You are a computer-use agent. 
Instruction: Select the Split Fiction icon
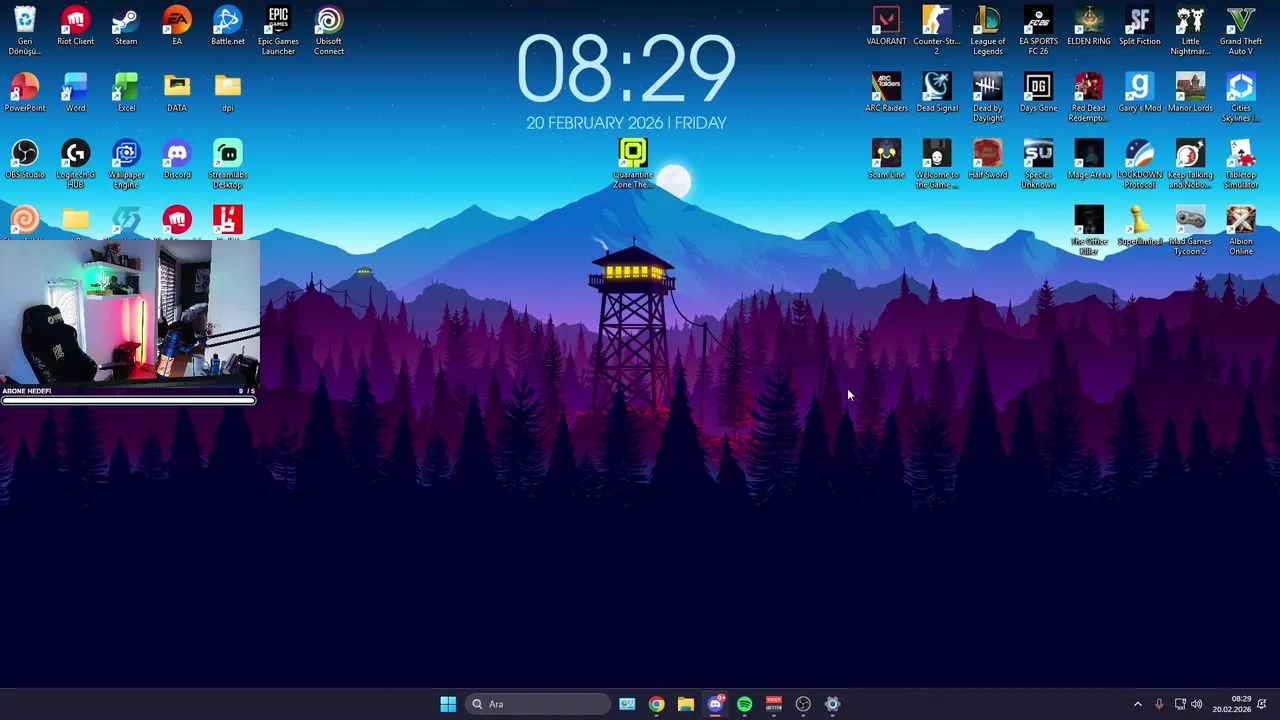[x=1139, y=27]
